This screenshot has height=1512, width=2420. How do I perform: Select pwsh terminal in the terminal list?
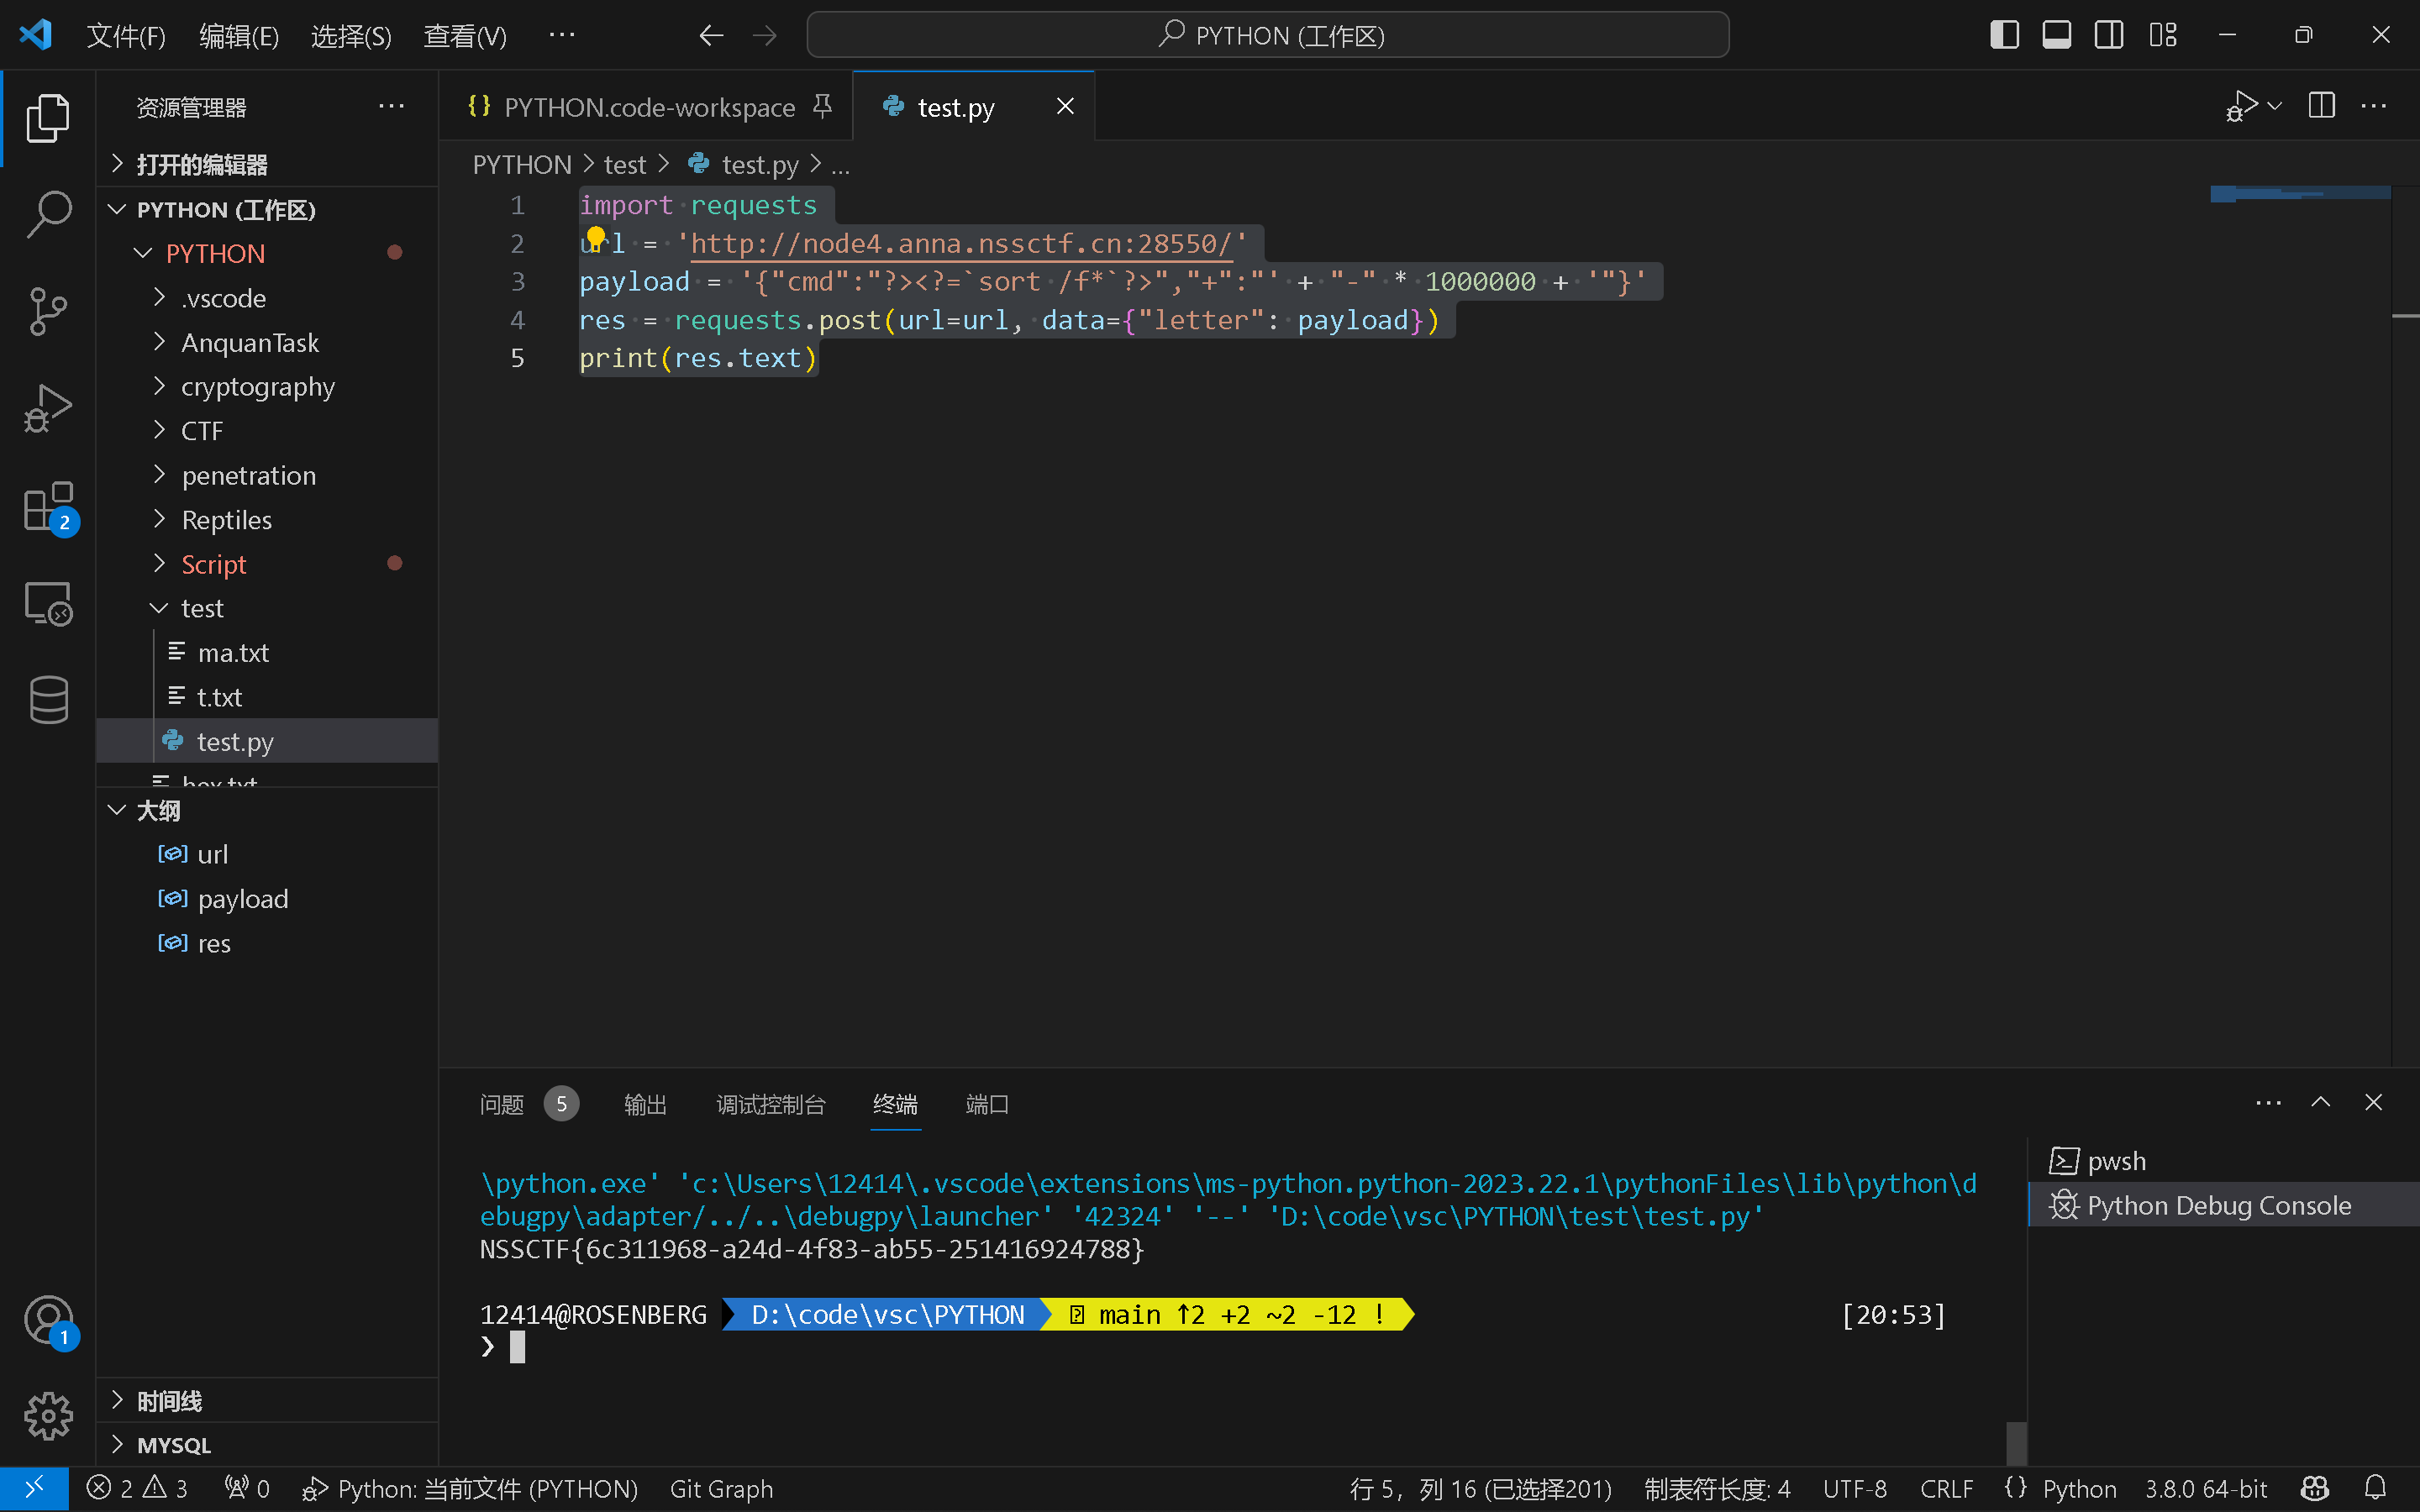click(2116, 1161)
